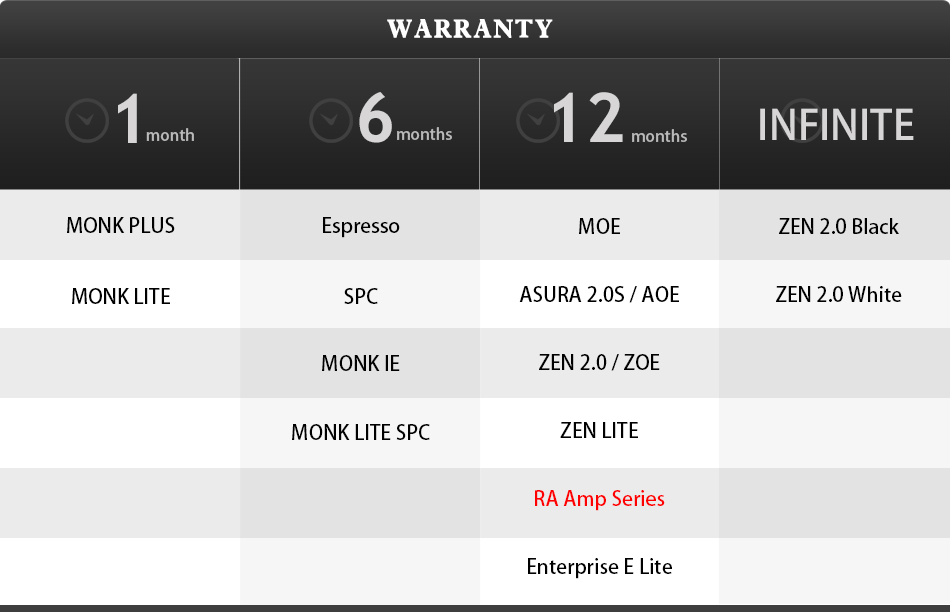Select ZEN 2.0 Black under INFINITE
This screenshot has width=950, height=612.
(x=839, y=227)
